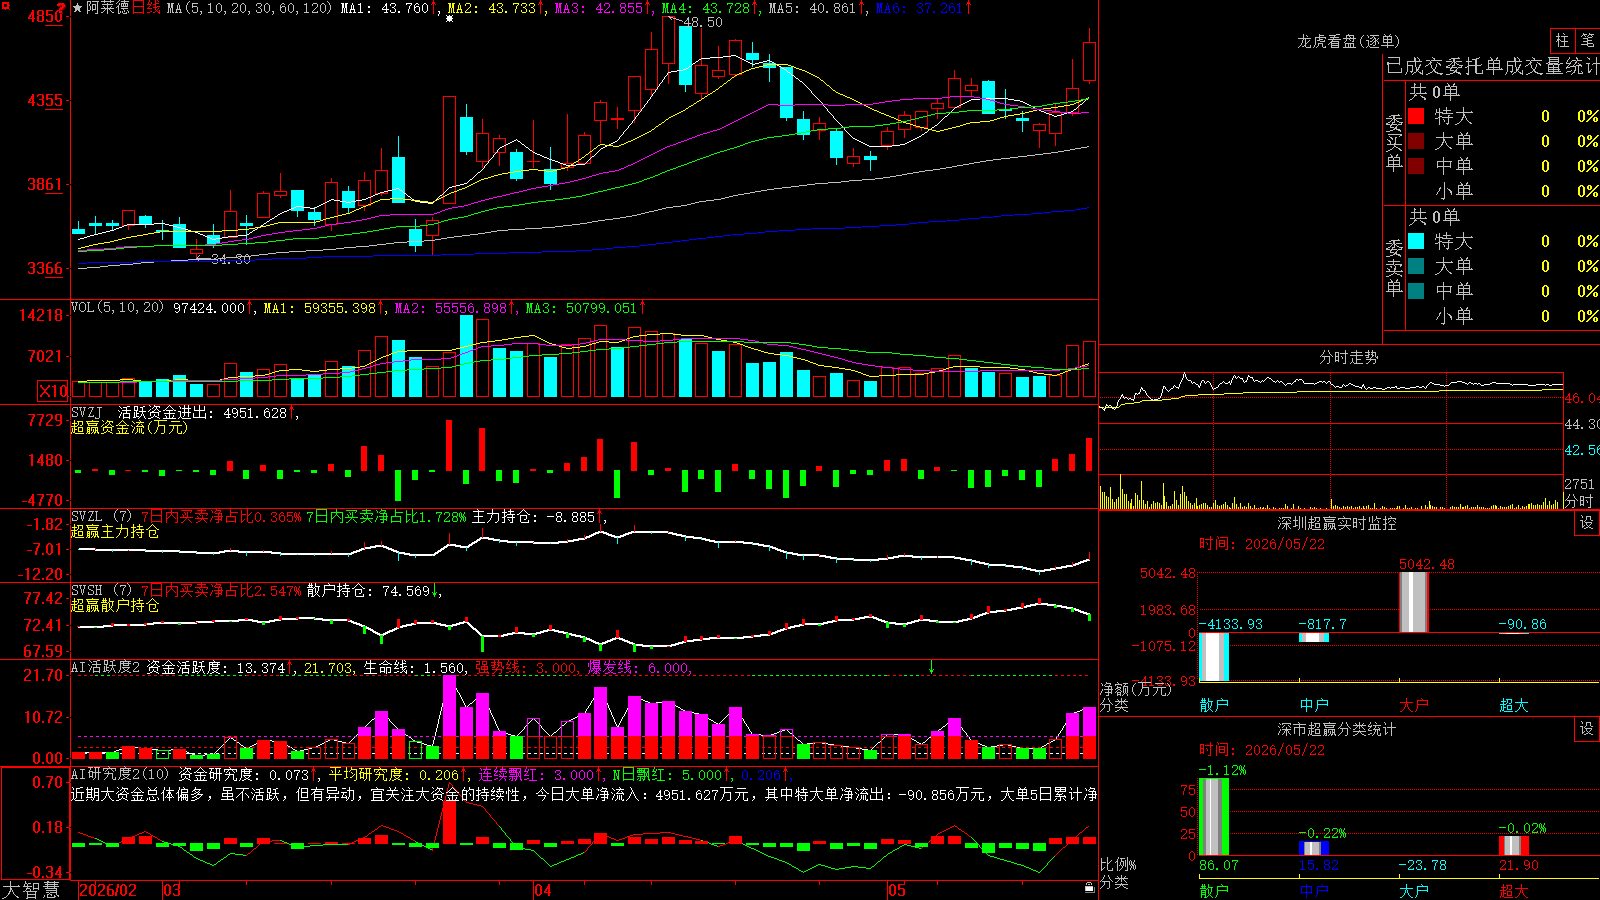Click the 委卖单 section label
1600x900 pixels.
pos(1394,267)
